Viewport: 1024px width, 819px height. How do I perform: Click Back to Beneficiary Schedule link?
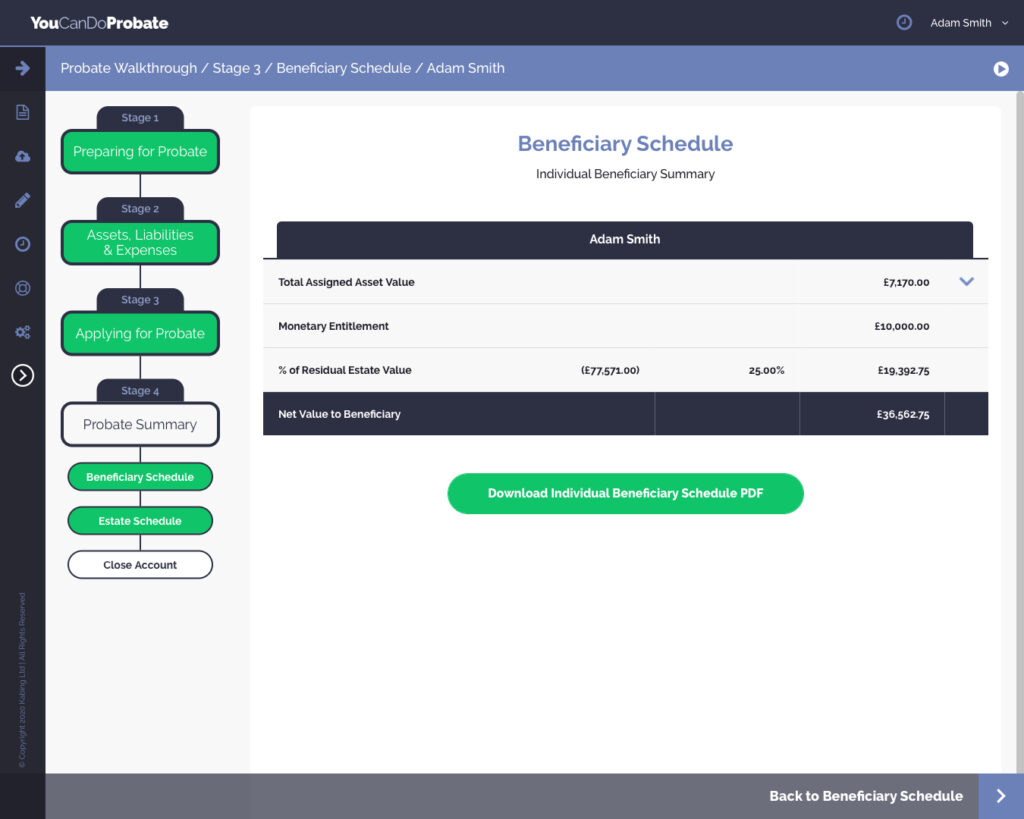click(x=865, y=796)
